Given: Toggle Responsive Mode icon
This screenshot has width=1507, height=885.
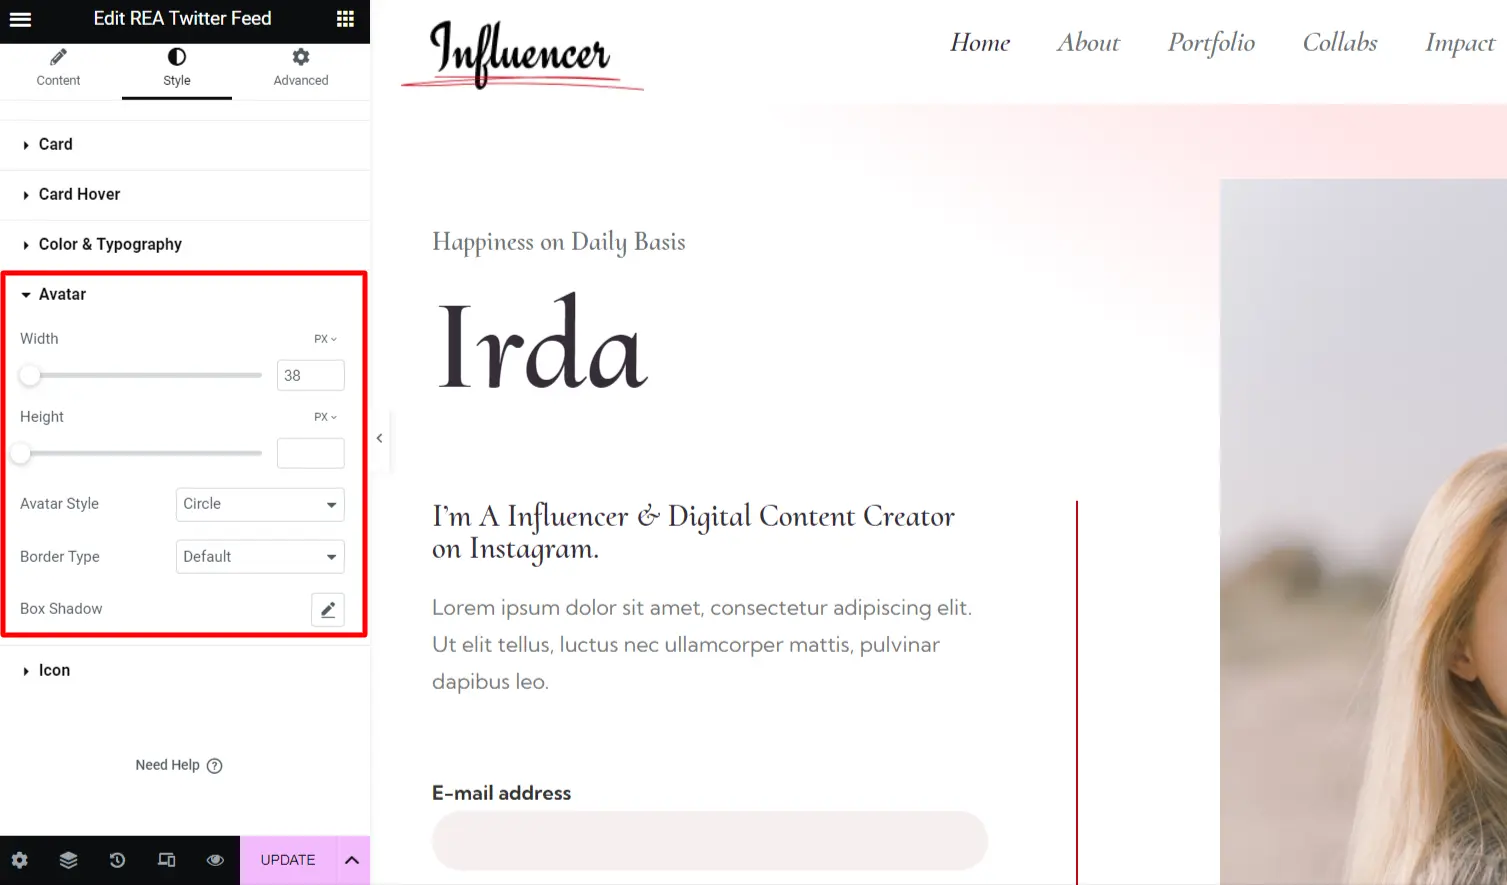Looking at the screenshot, I should [x=166, y=860].
